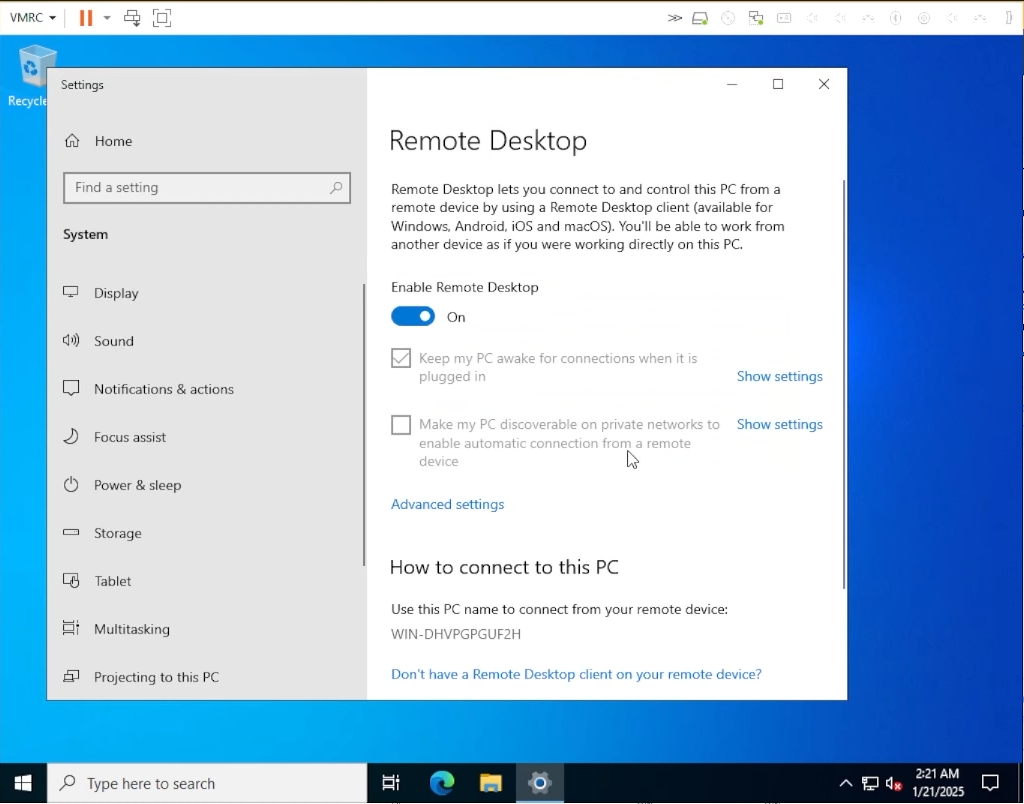1024x804 pixels.
Task: Select Storage in the sidebar
Action: point(116,533)
